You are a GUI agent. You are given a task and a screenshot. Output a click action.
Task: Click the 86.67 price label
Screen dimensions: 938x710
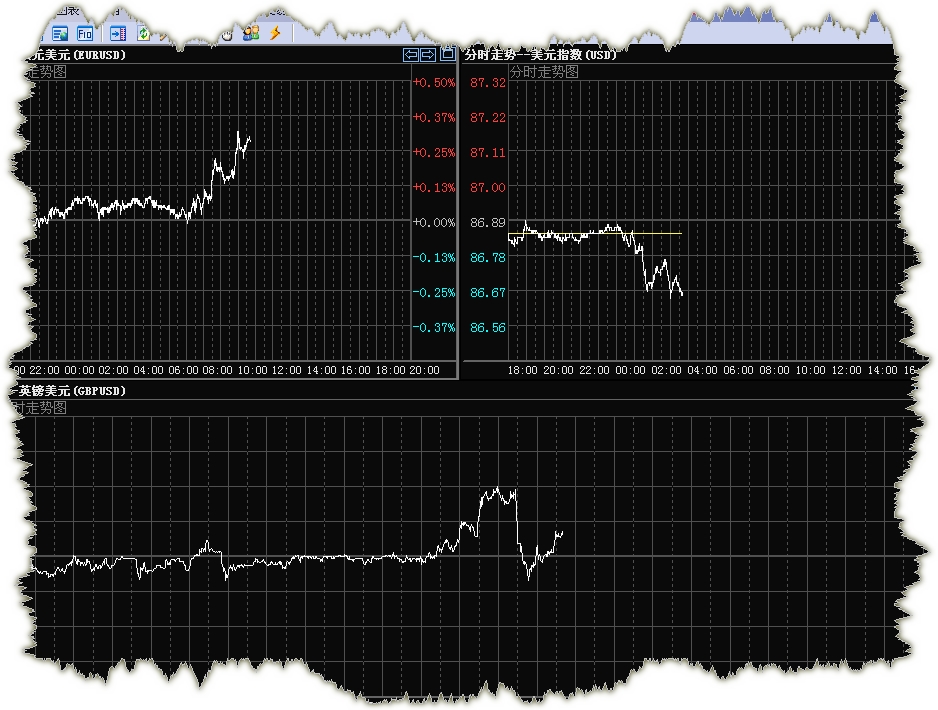(488, 292)
